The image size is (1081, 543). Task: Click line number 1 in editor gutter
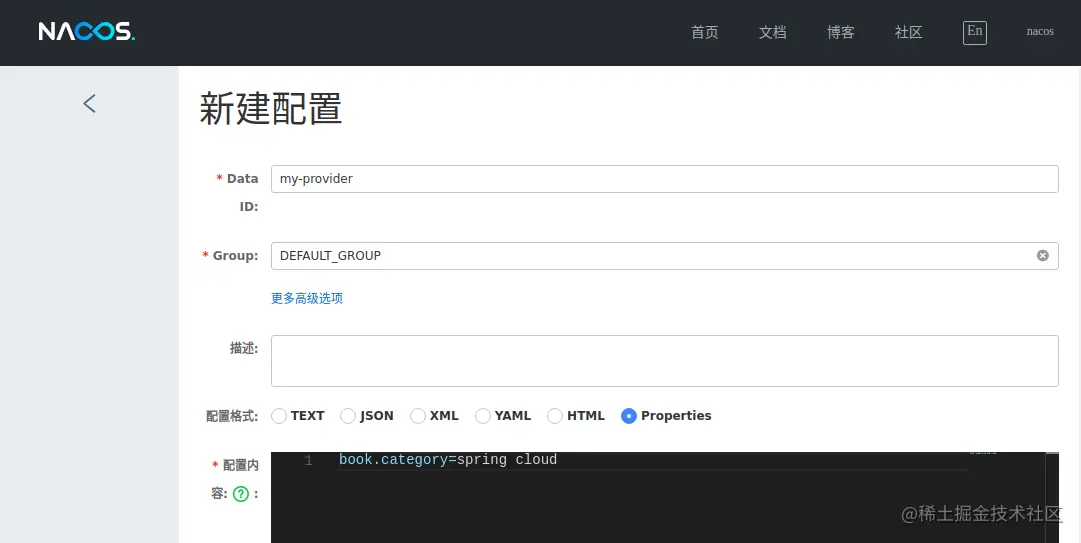[308, 460]
